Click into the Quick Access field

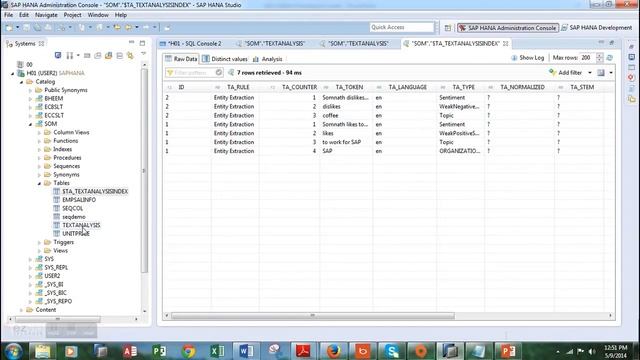pos(402,27)
